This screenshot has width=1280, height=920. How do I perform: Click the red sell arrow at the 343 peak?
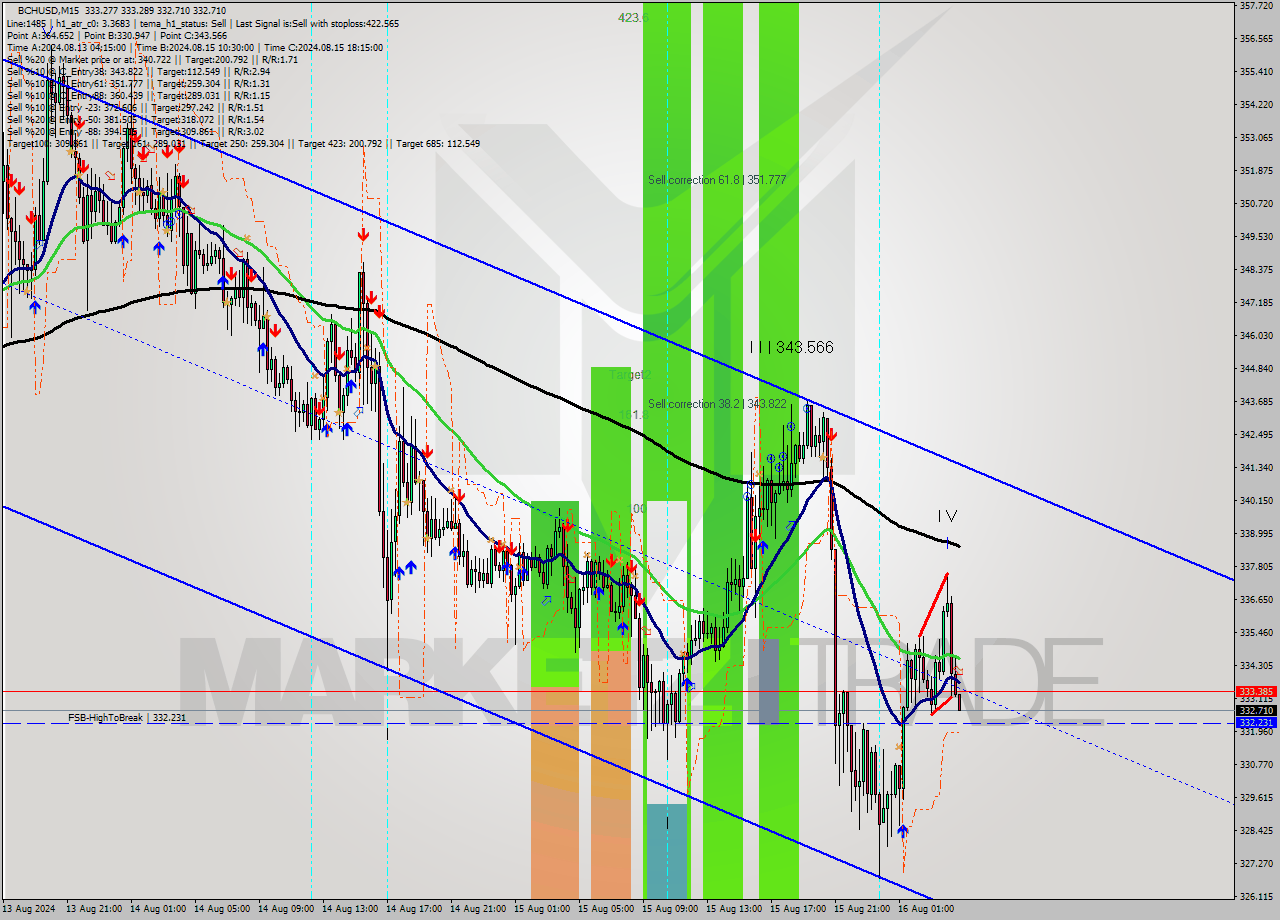pos(832,434)
